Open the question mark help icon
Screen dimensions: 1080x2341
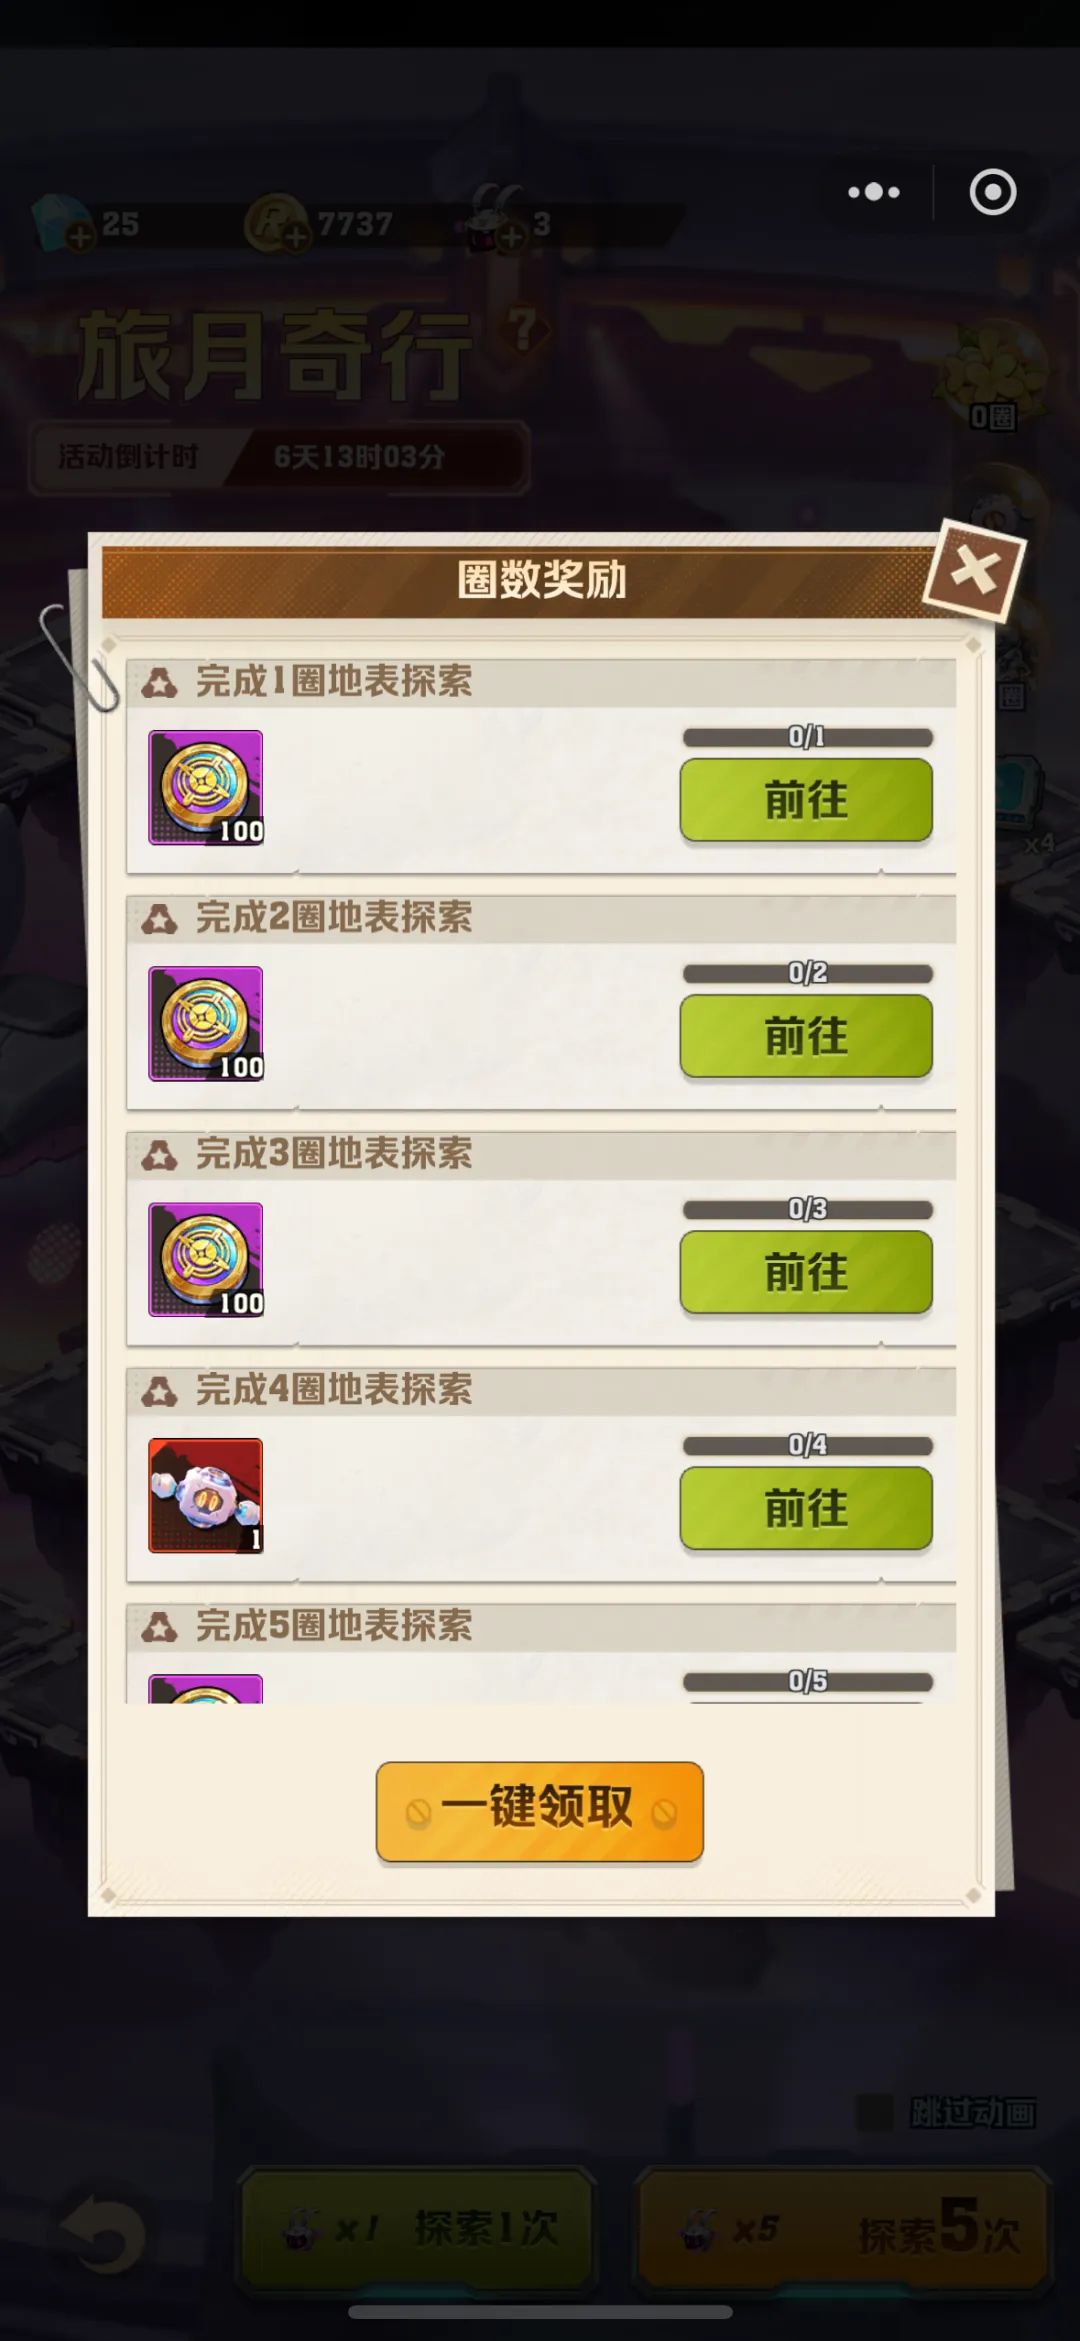tap(524, 328)
